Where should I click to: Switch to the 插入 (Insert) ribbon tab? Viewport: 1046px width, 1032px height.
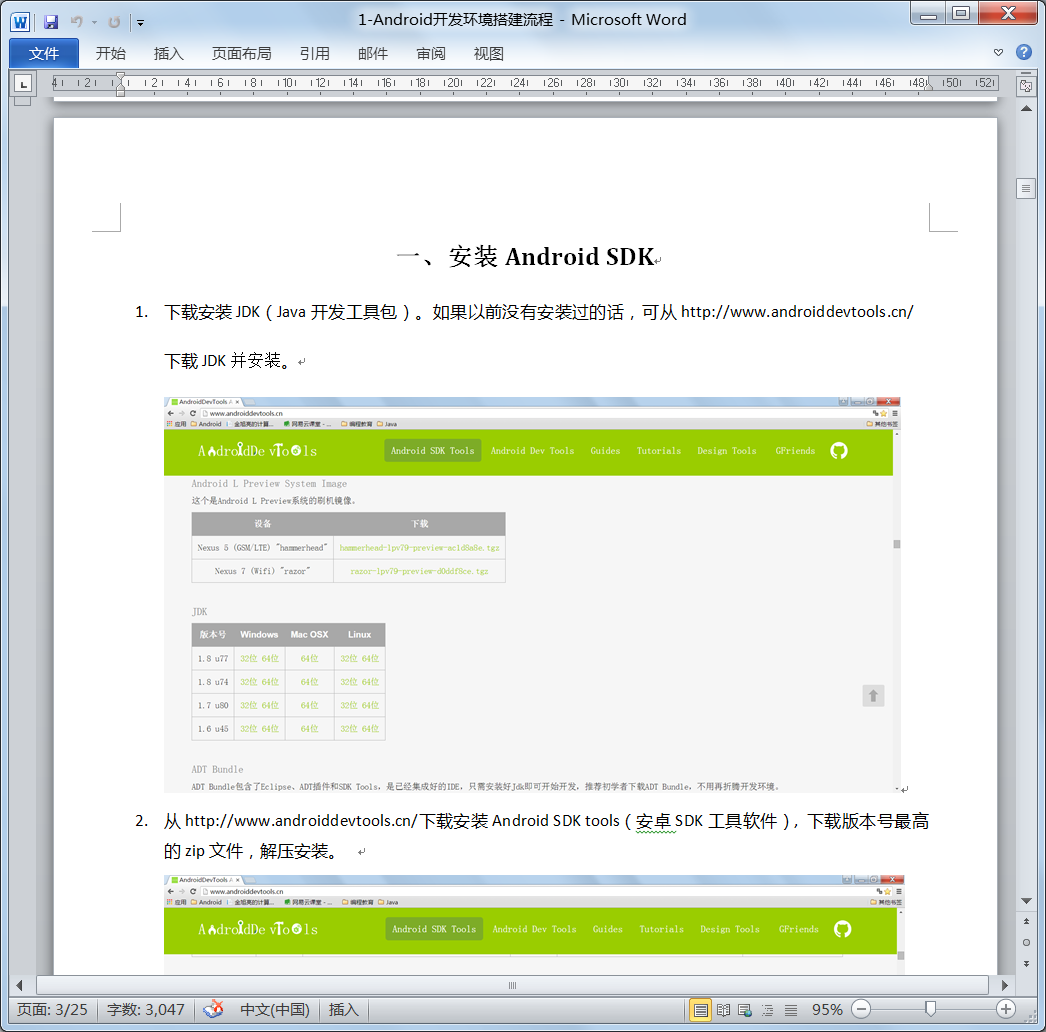point(168,53)
